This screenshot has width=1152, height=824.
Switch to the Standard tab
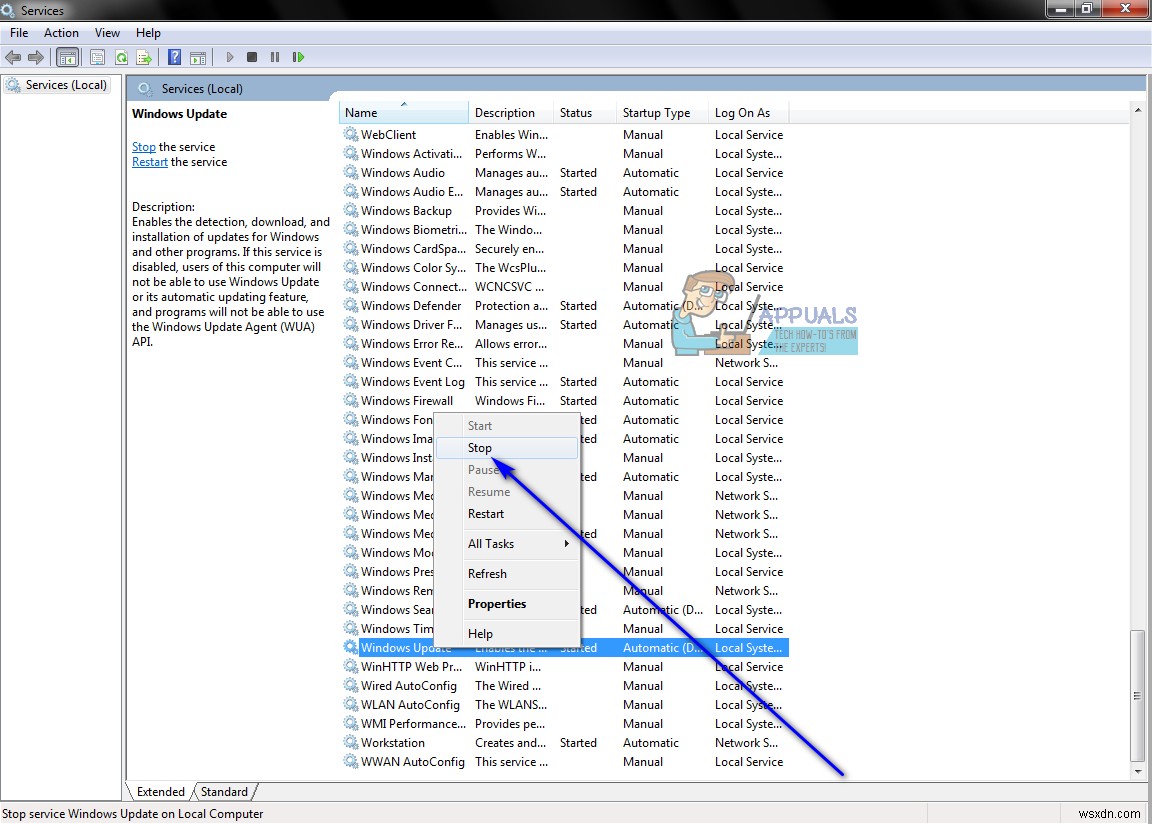pyautogui.click(x=224, y=791)
